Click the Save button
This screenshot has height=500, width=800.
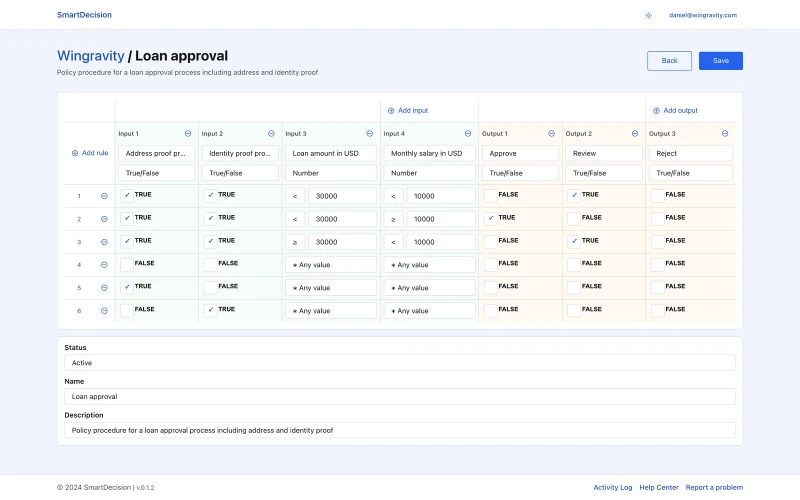720,61
